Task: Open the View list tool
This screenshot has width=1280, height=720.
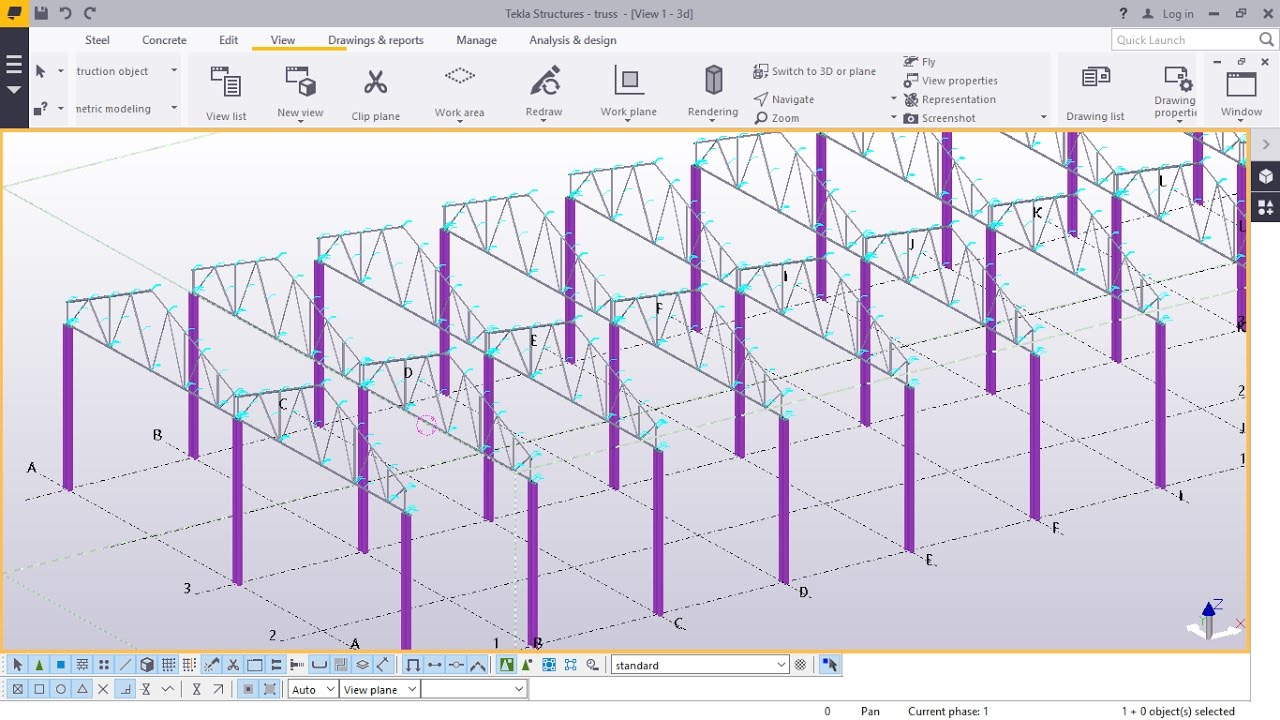Action: (226, 93)
